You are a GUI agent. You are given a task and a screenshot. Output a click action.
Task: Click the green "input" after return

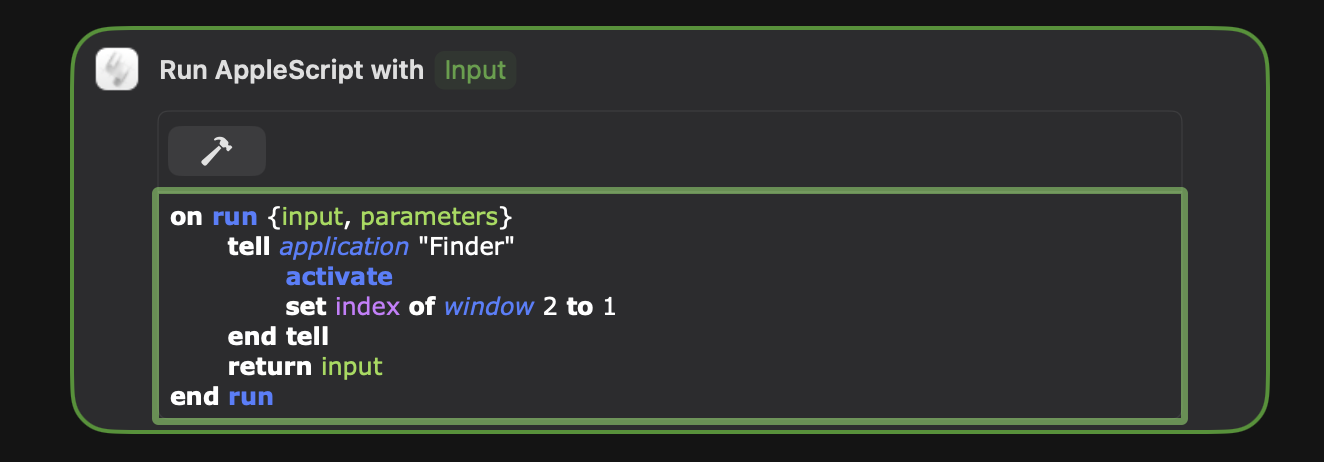(x=352, y=367)
